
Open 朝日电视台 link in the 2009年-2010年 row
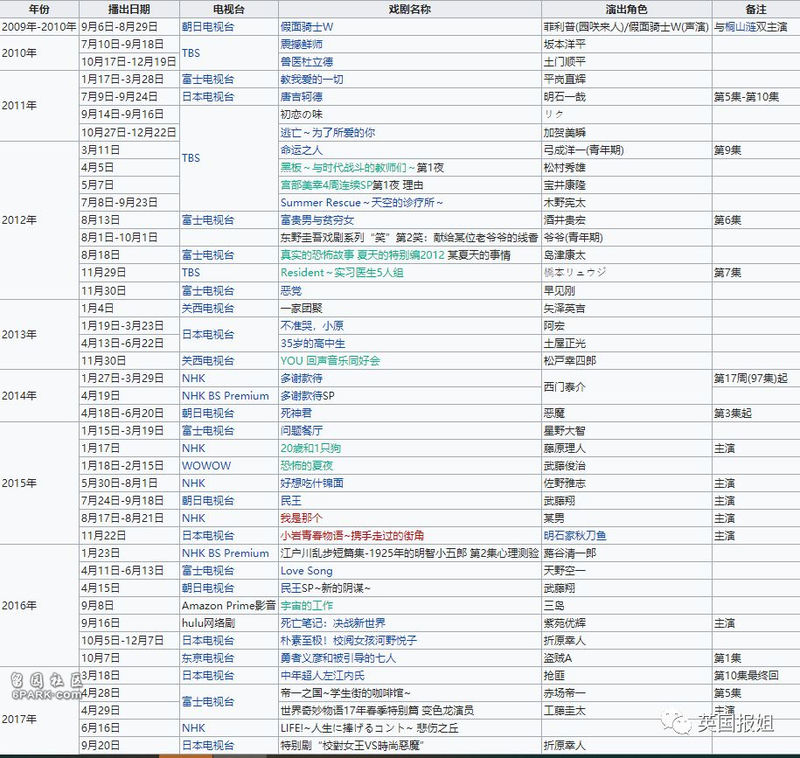(x=208, y=27)
